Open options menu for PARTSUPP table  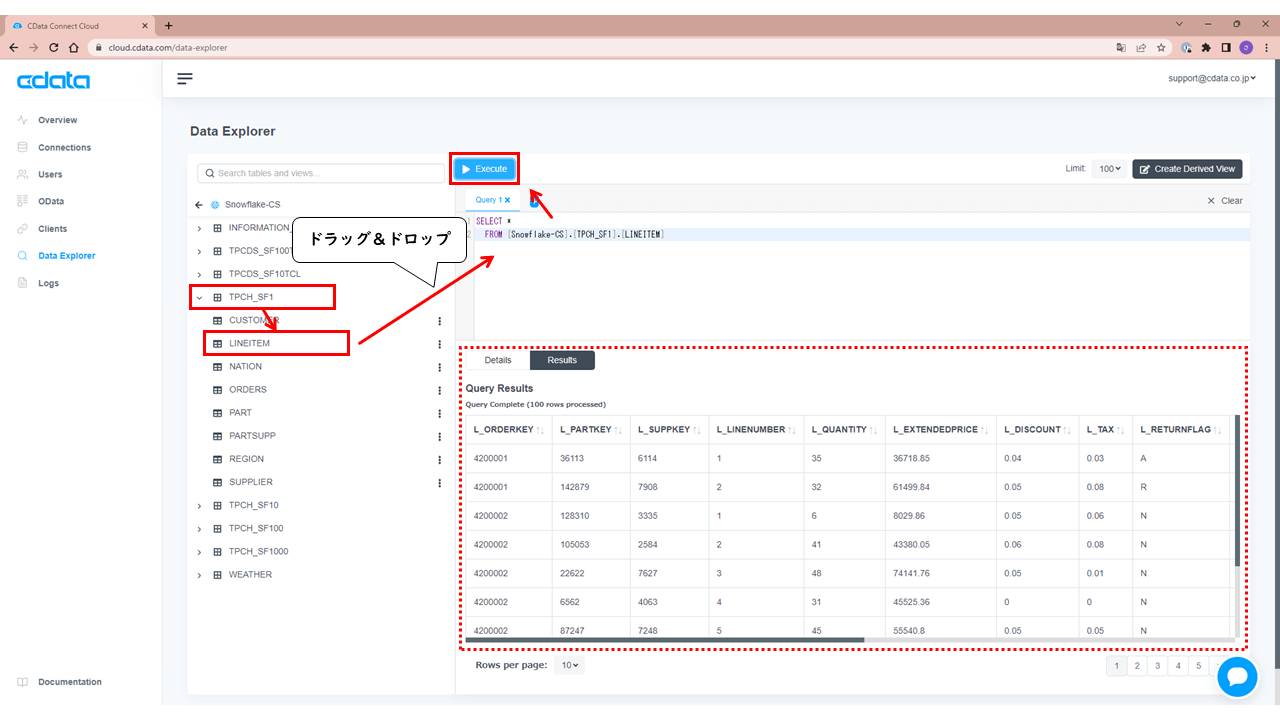[439, 436]
